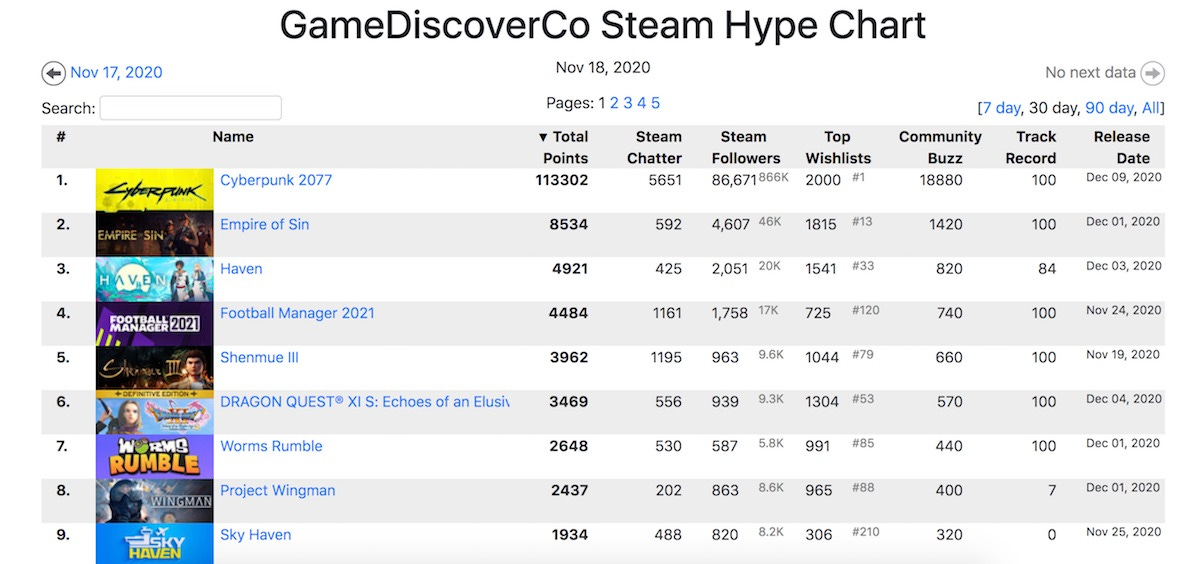This screenshot has width=1200, height=564.
Task: Click Project Wingman track record value 7
Action: 1051,490
